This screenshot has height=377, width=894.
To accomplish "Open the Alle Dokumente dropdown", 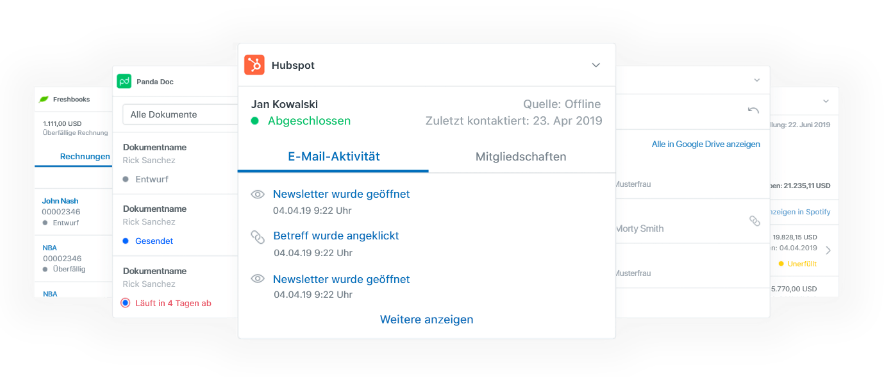I will click(180, 115).
